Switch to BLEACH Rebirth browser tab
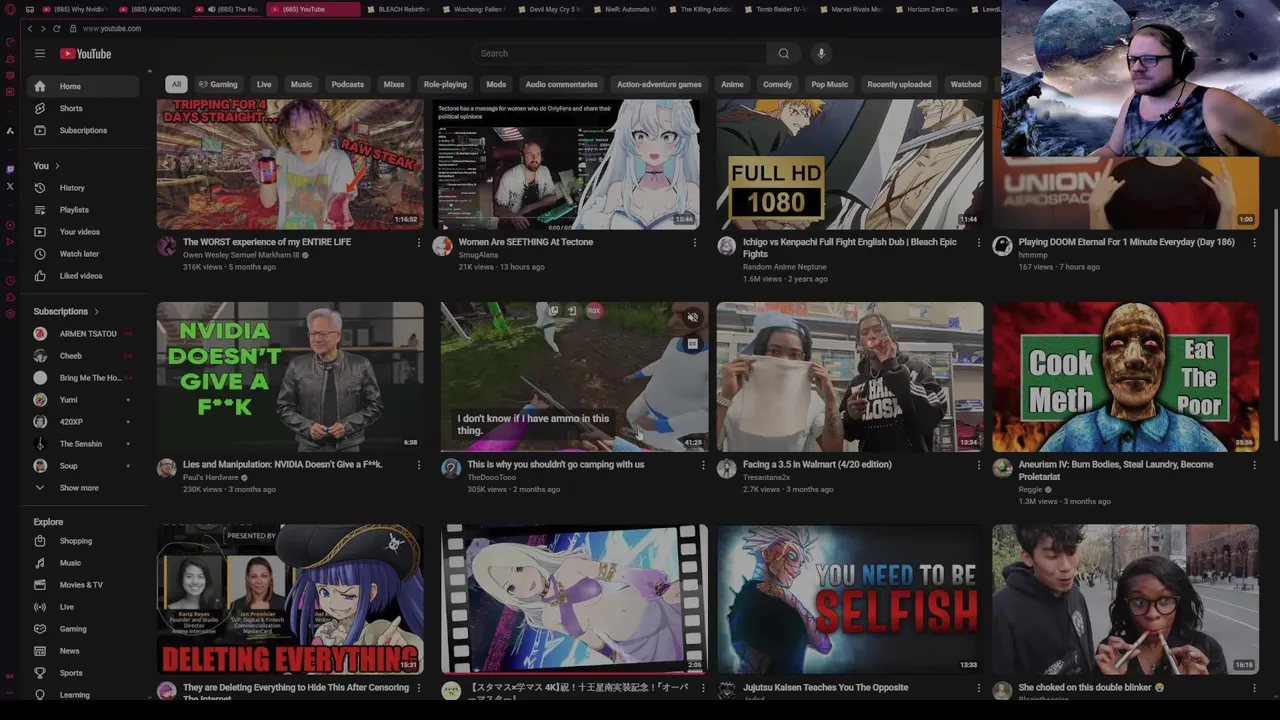 tap(400, 9)
